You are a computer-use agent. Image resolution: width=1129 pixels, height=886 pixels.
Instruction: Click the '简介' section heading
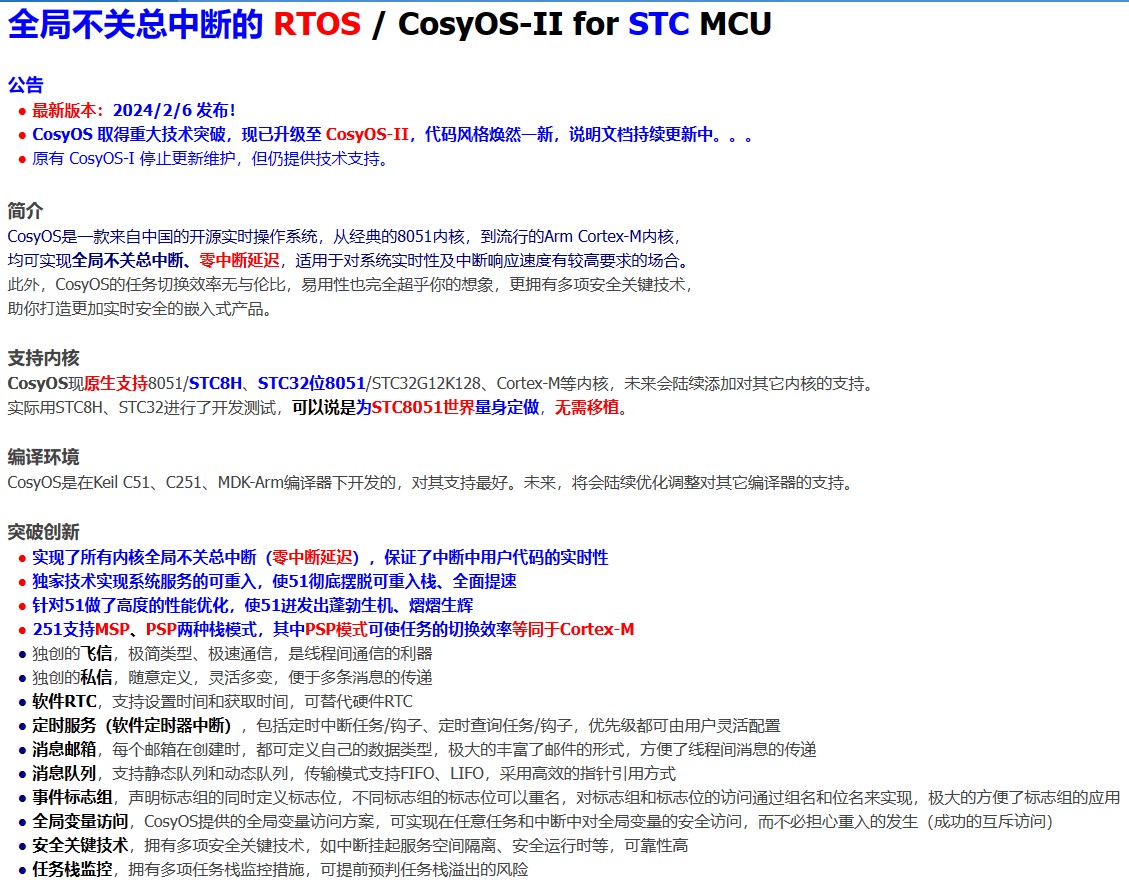tap(25, 211)
